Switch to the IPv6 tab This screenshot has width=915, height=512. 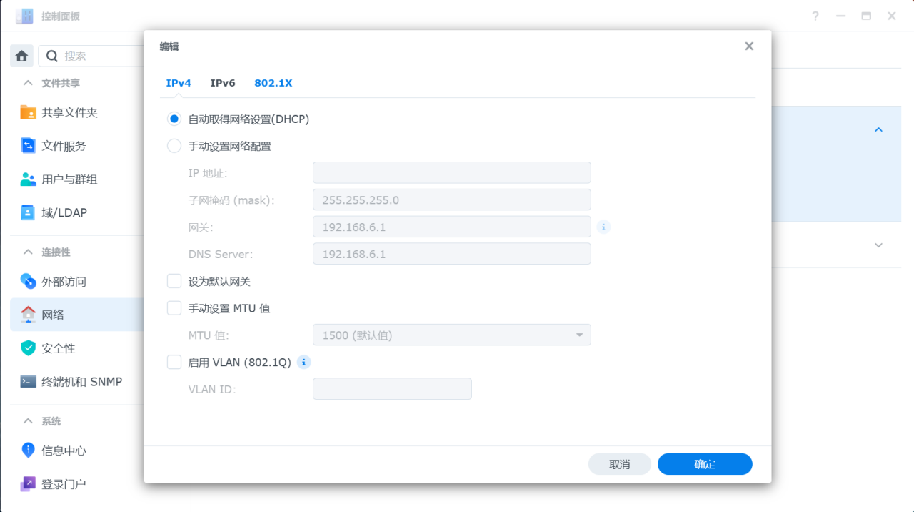pyautogui.click(x=222, y=83)
